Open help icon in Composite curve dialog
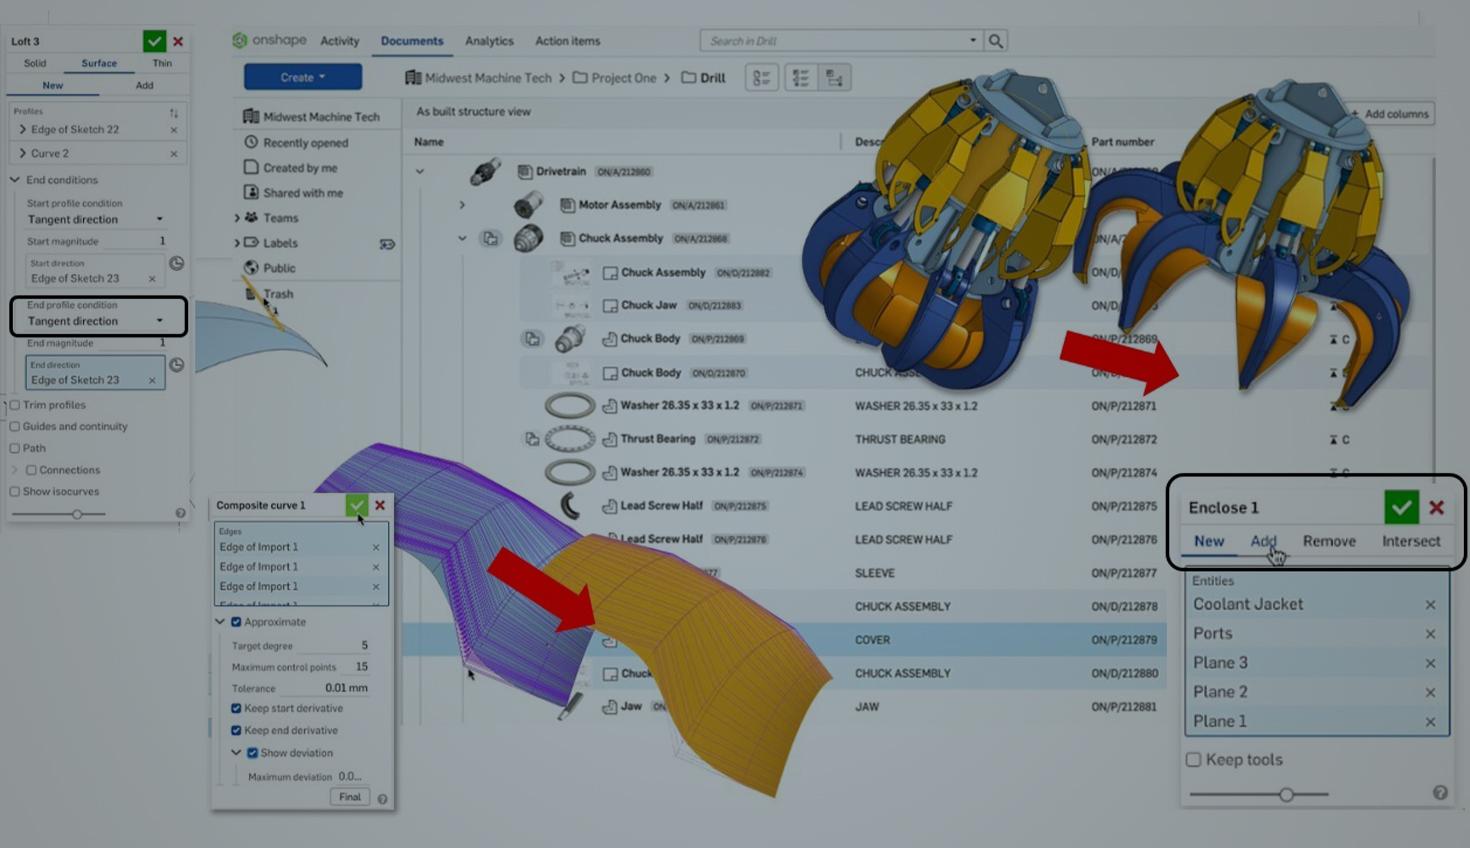1470x848 pixels. click(x=382, y=799)
